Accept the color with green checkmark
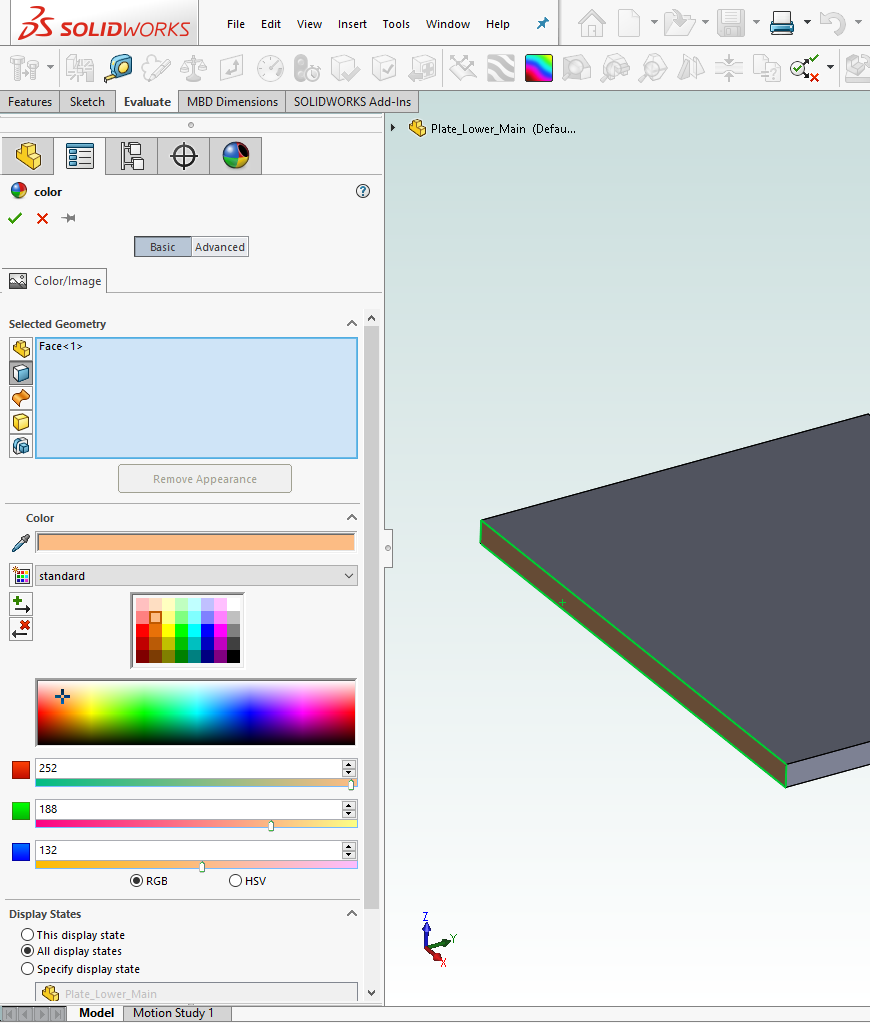 (x=15, y=218)
